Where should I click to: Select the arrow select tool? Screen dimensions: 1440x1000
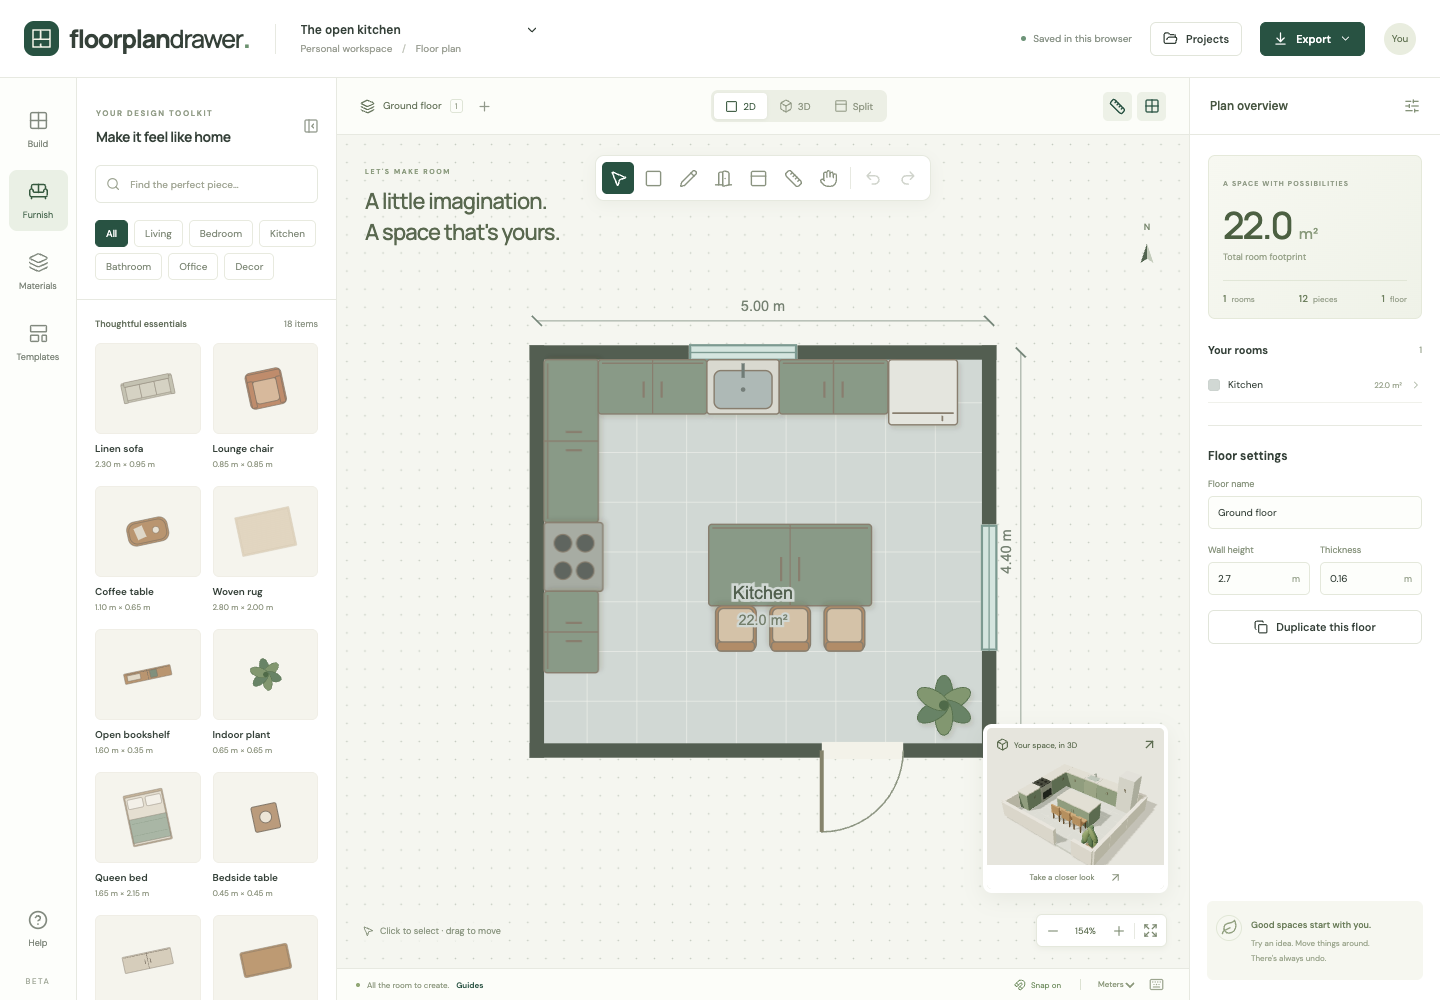point(618,178)
